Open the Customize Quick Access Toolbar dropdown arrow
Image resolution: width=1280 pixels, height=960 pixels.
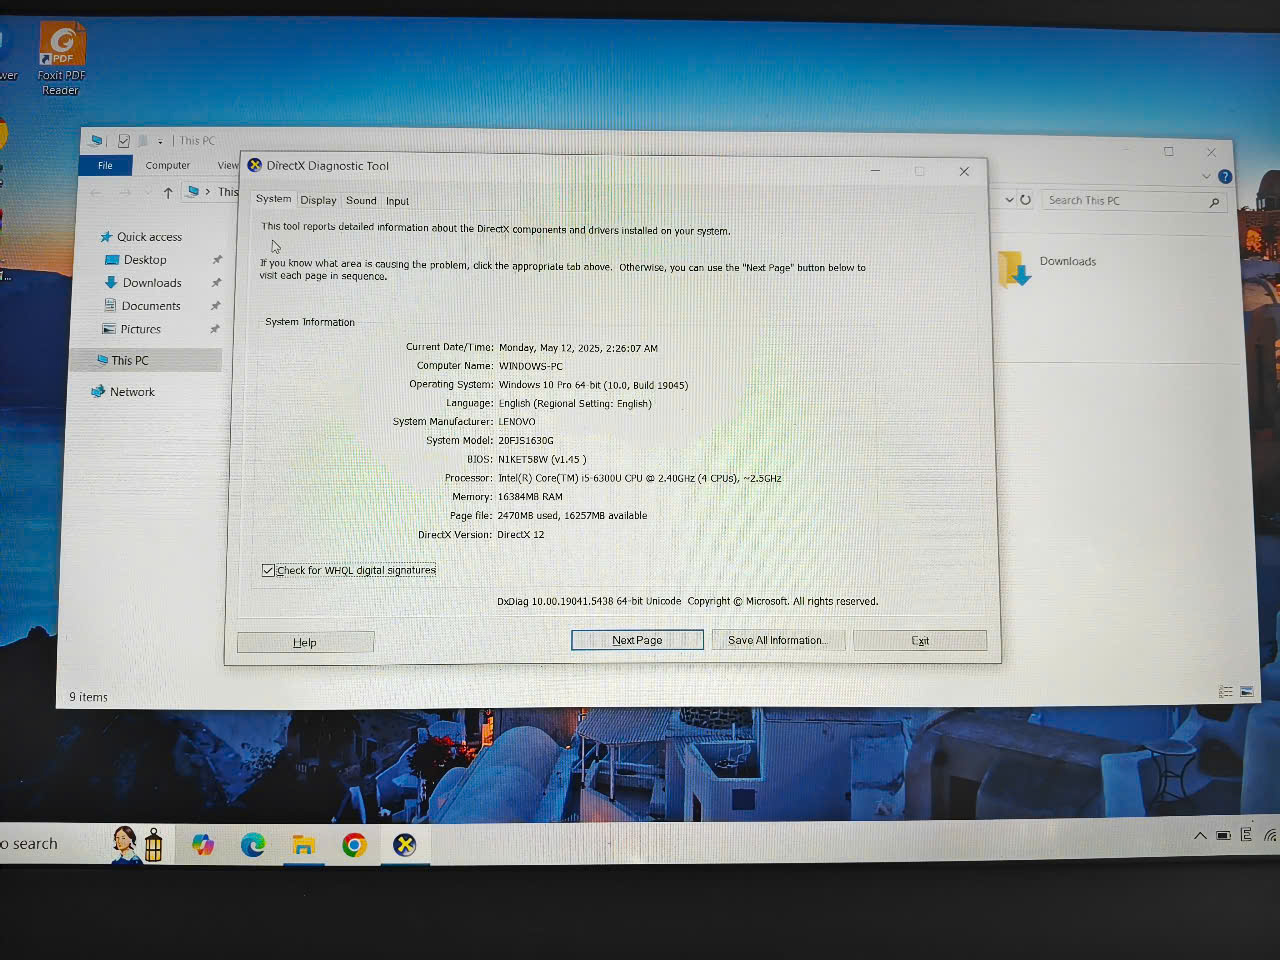point(160,142)
